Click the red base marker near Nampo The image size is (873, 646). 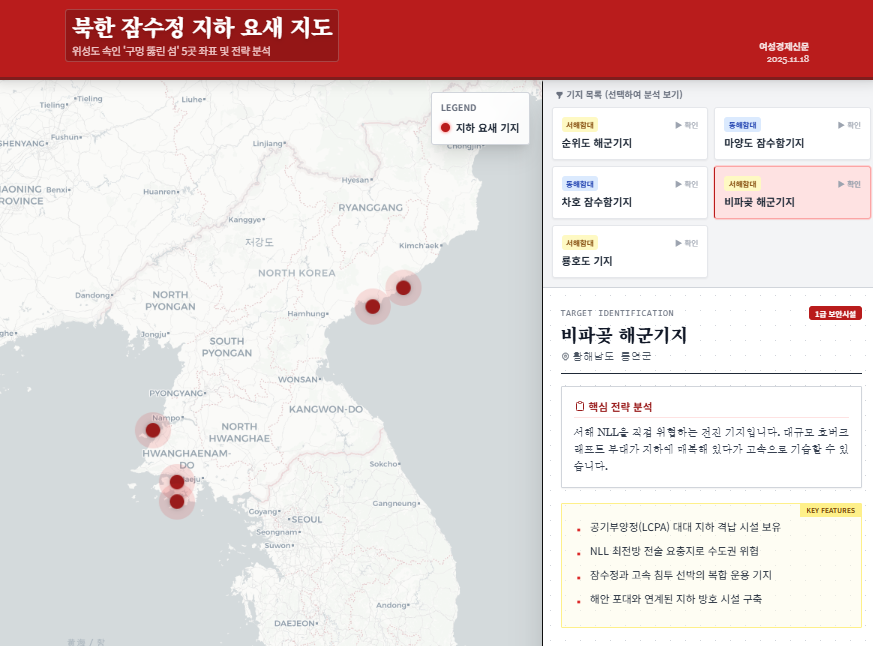[x=152, y=430]
